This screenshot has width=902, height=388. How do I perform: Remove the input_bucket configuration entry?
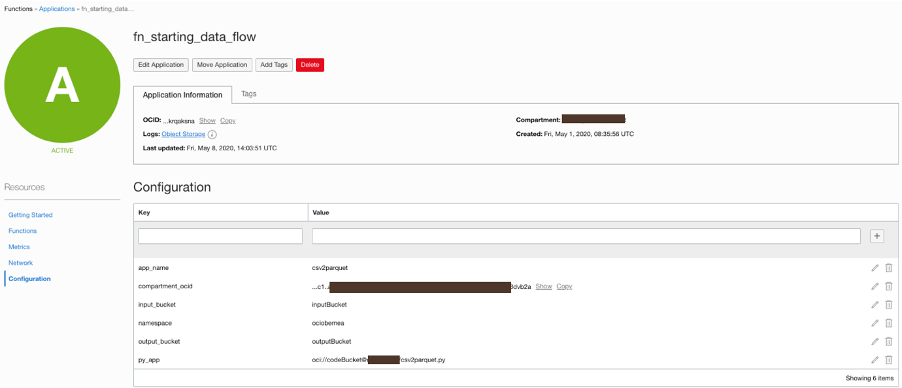[x=888, y=305]
